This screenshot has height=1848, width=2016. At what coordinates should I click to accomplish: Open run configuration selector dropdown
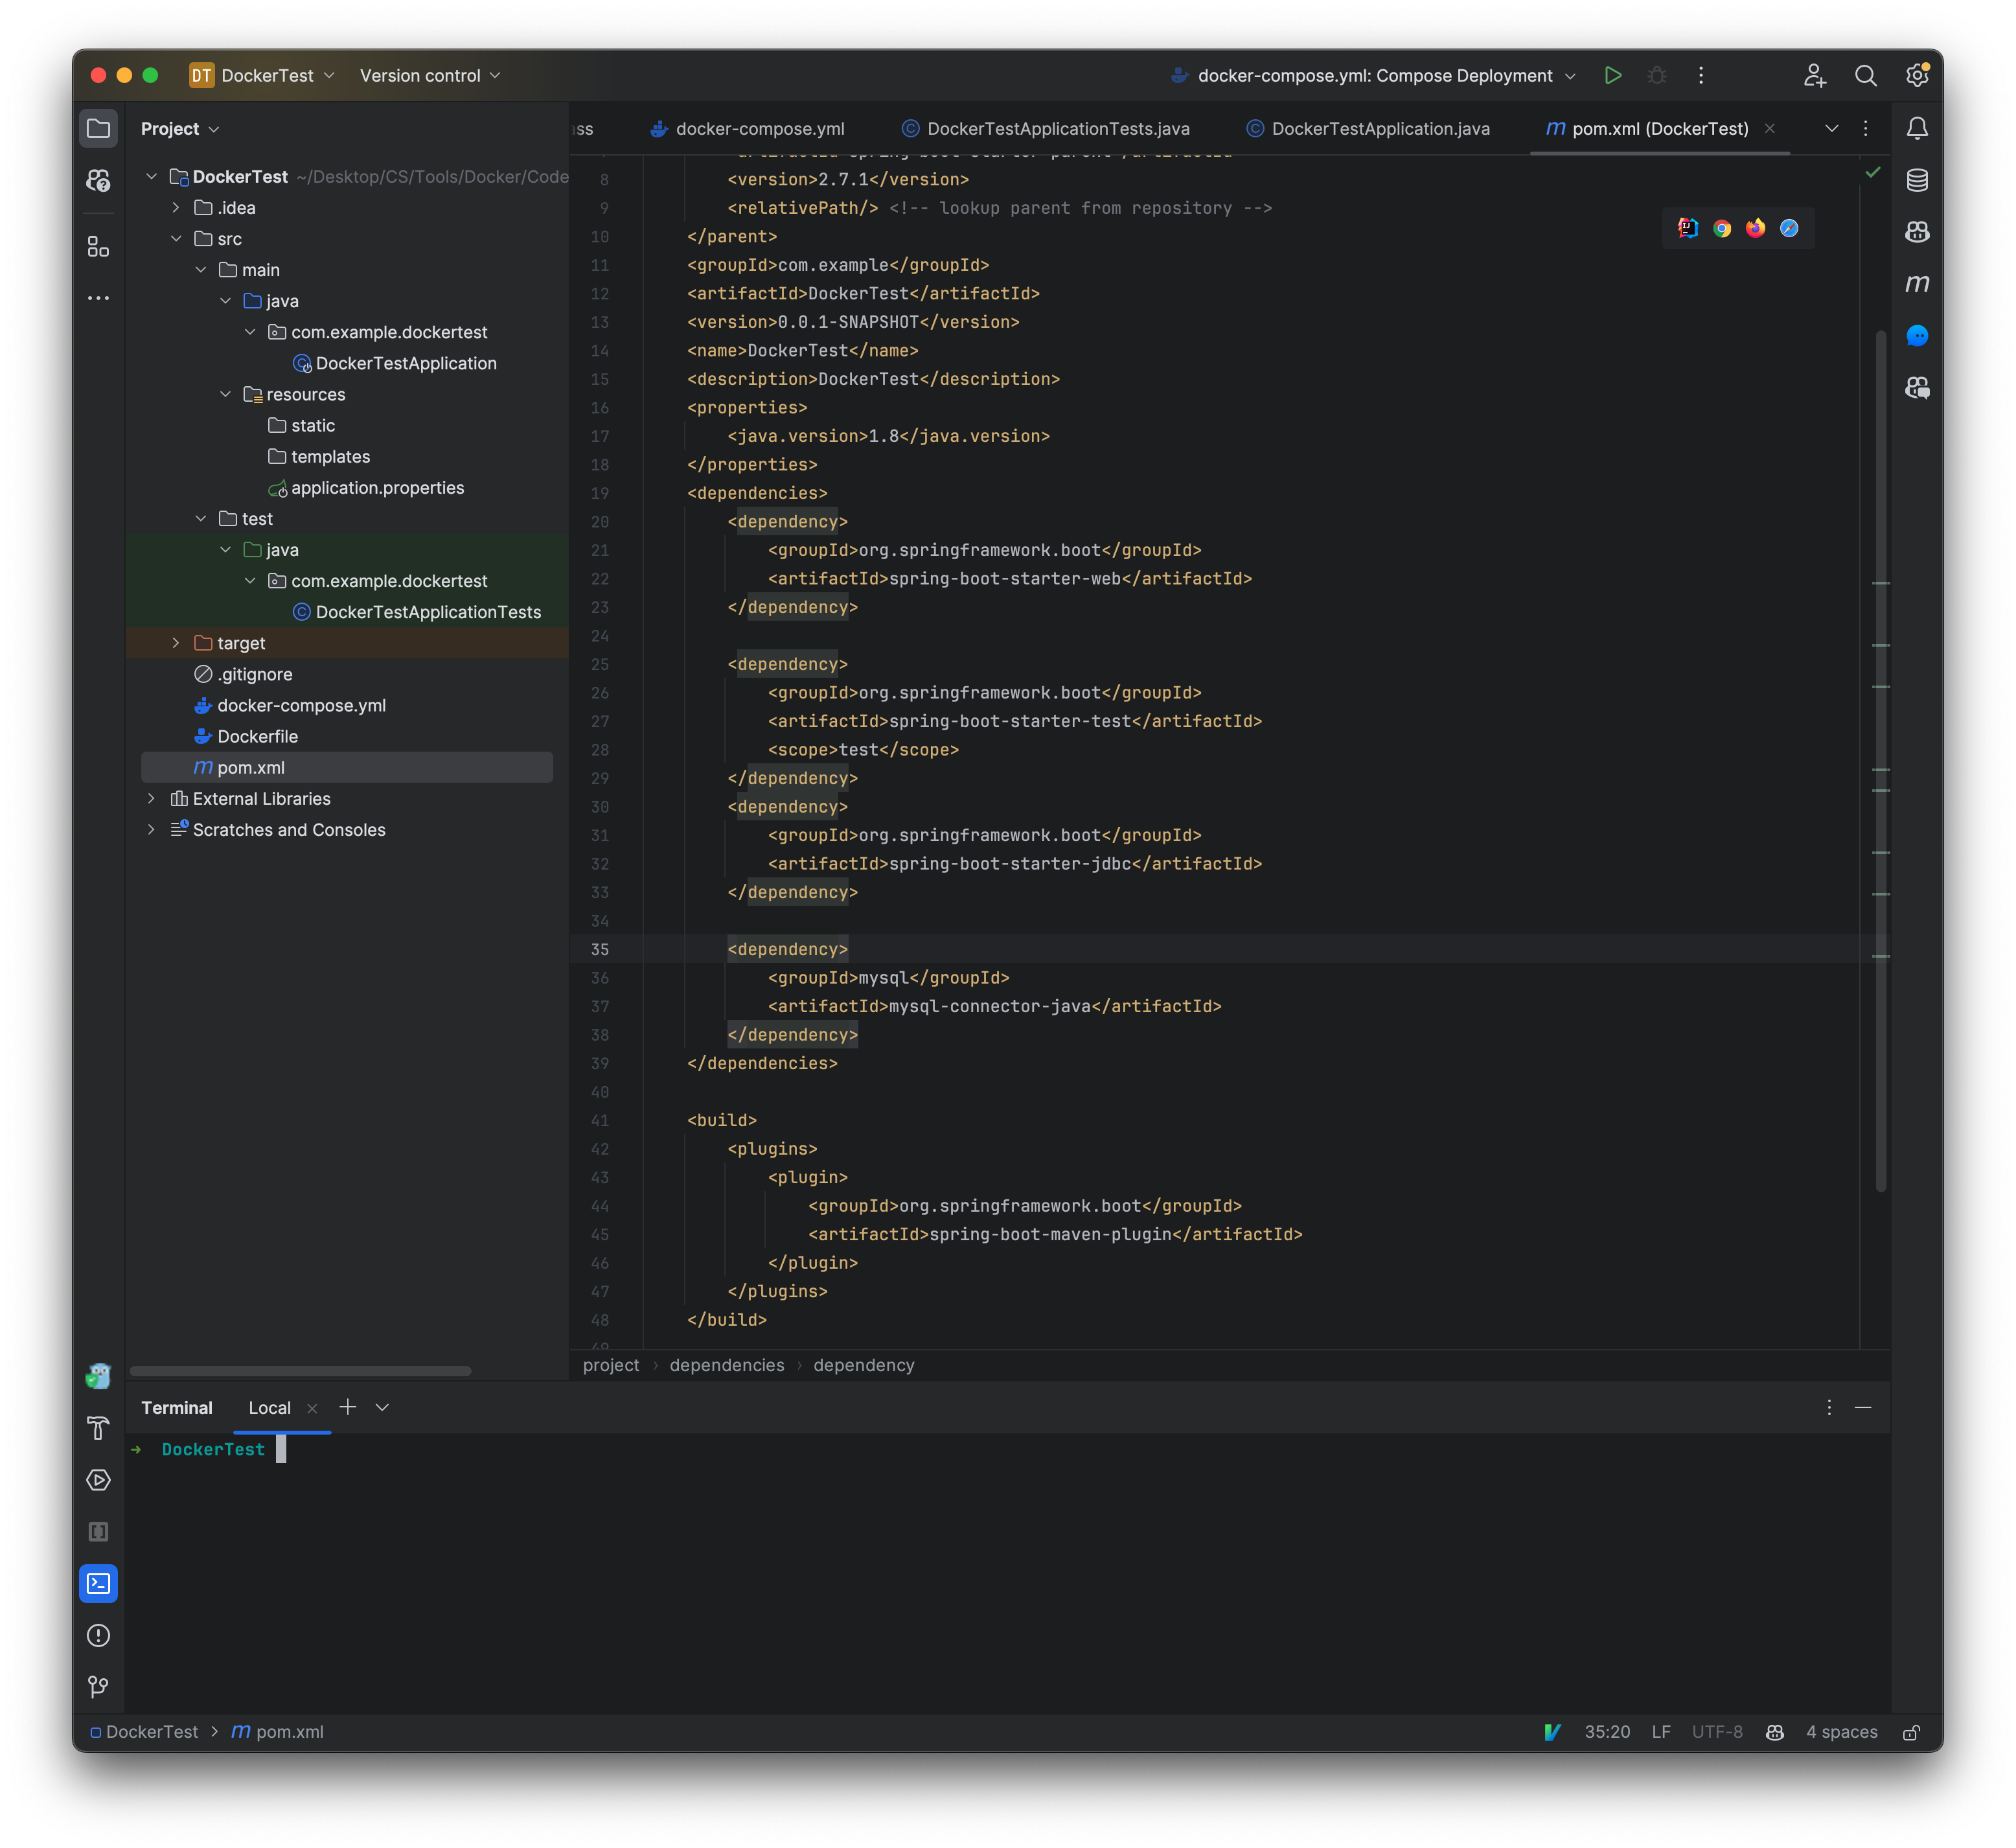click(x=1373, y=76)
